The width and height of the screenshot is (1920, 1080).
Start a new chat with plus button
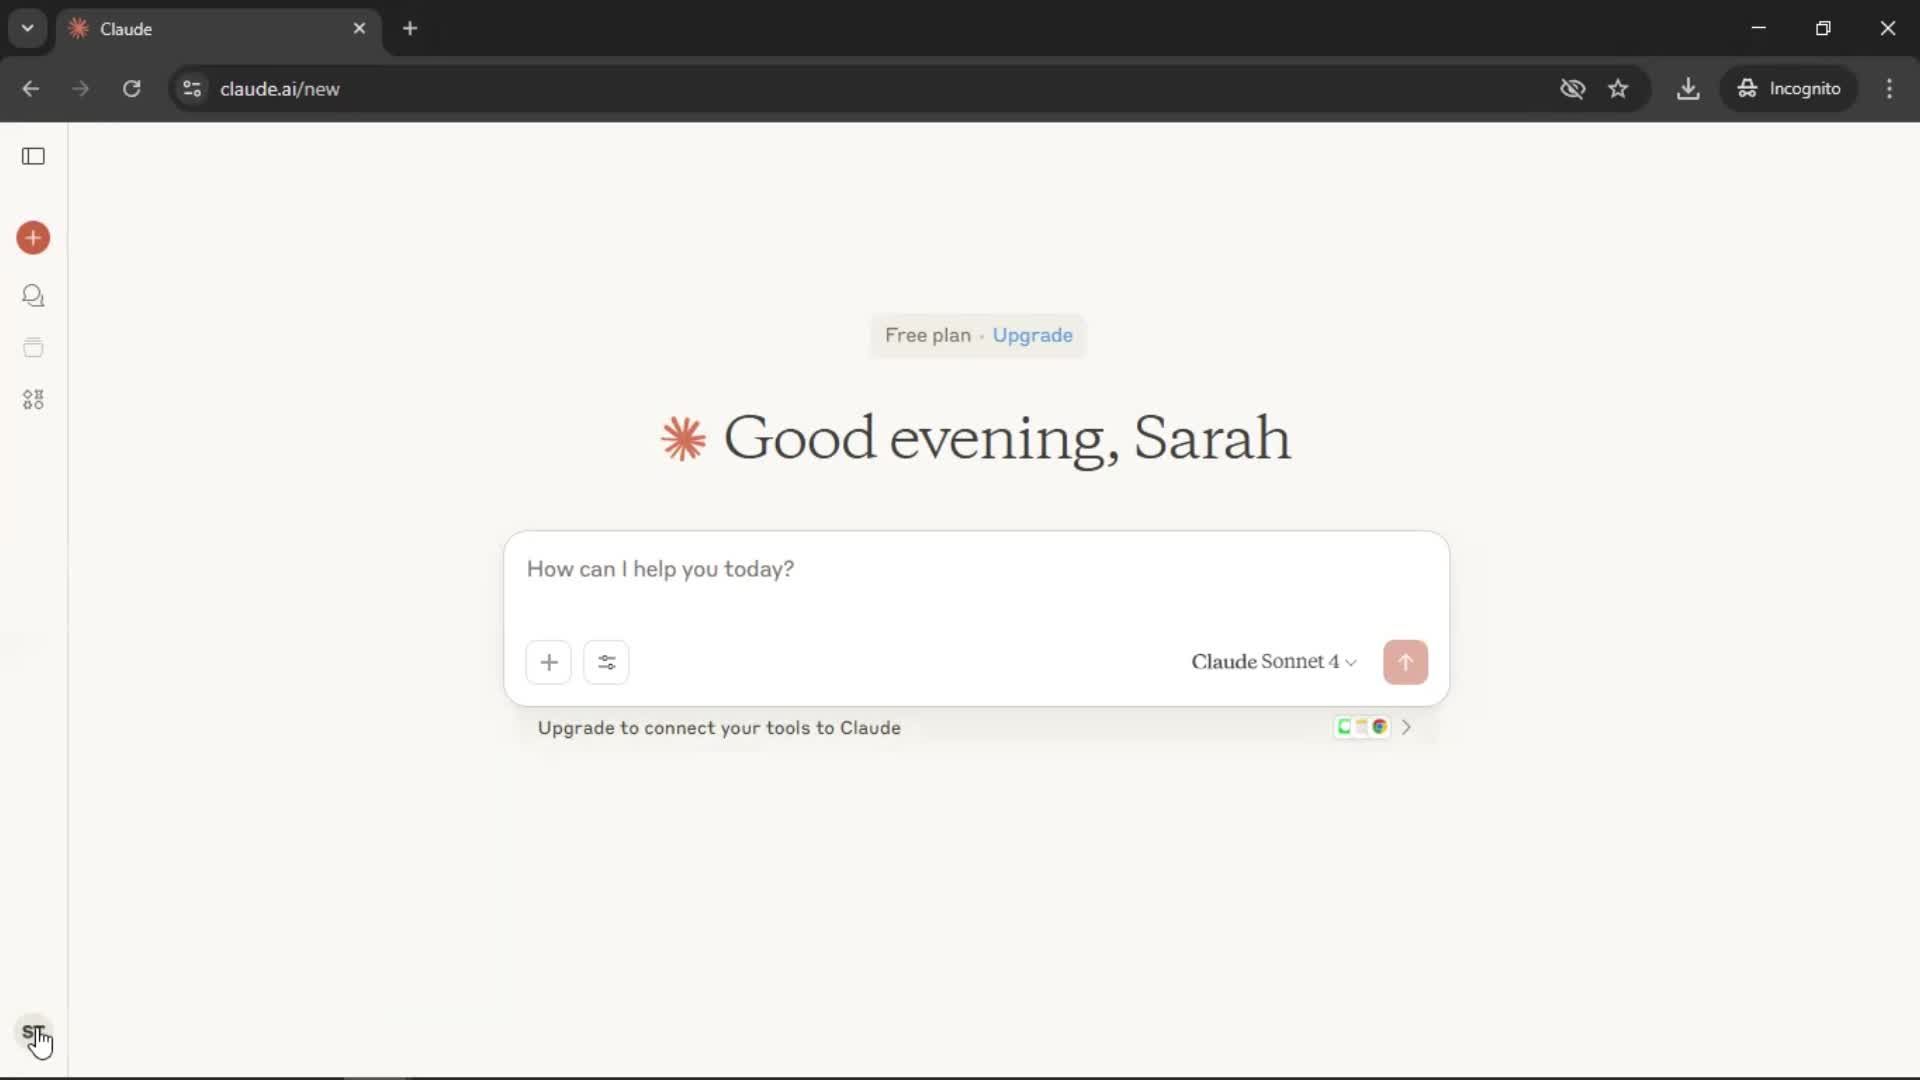point(33,238)
